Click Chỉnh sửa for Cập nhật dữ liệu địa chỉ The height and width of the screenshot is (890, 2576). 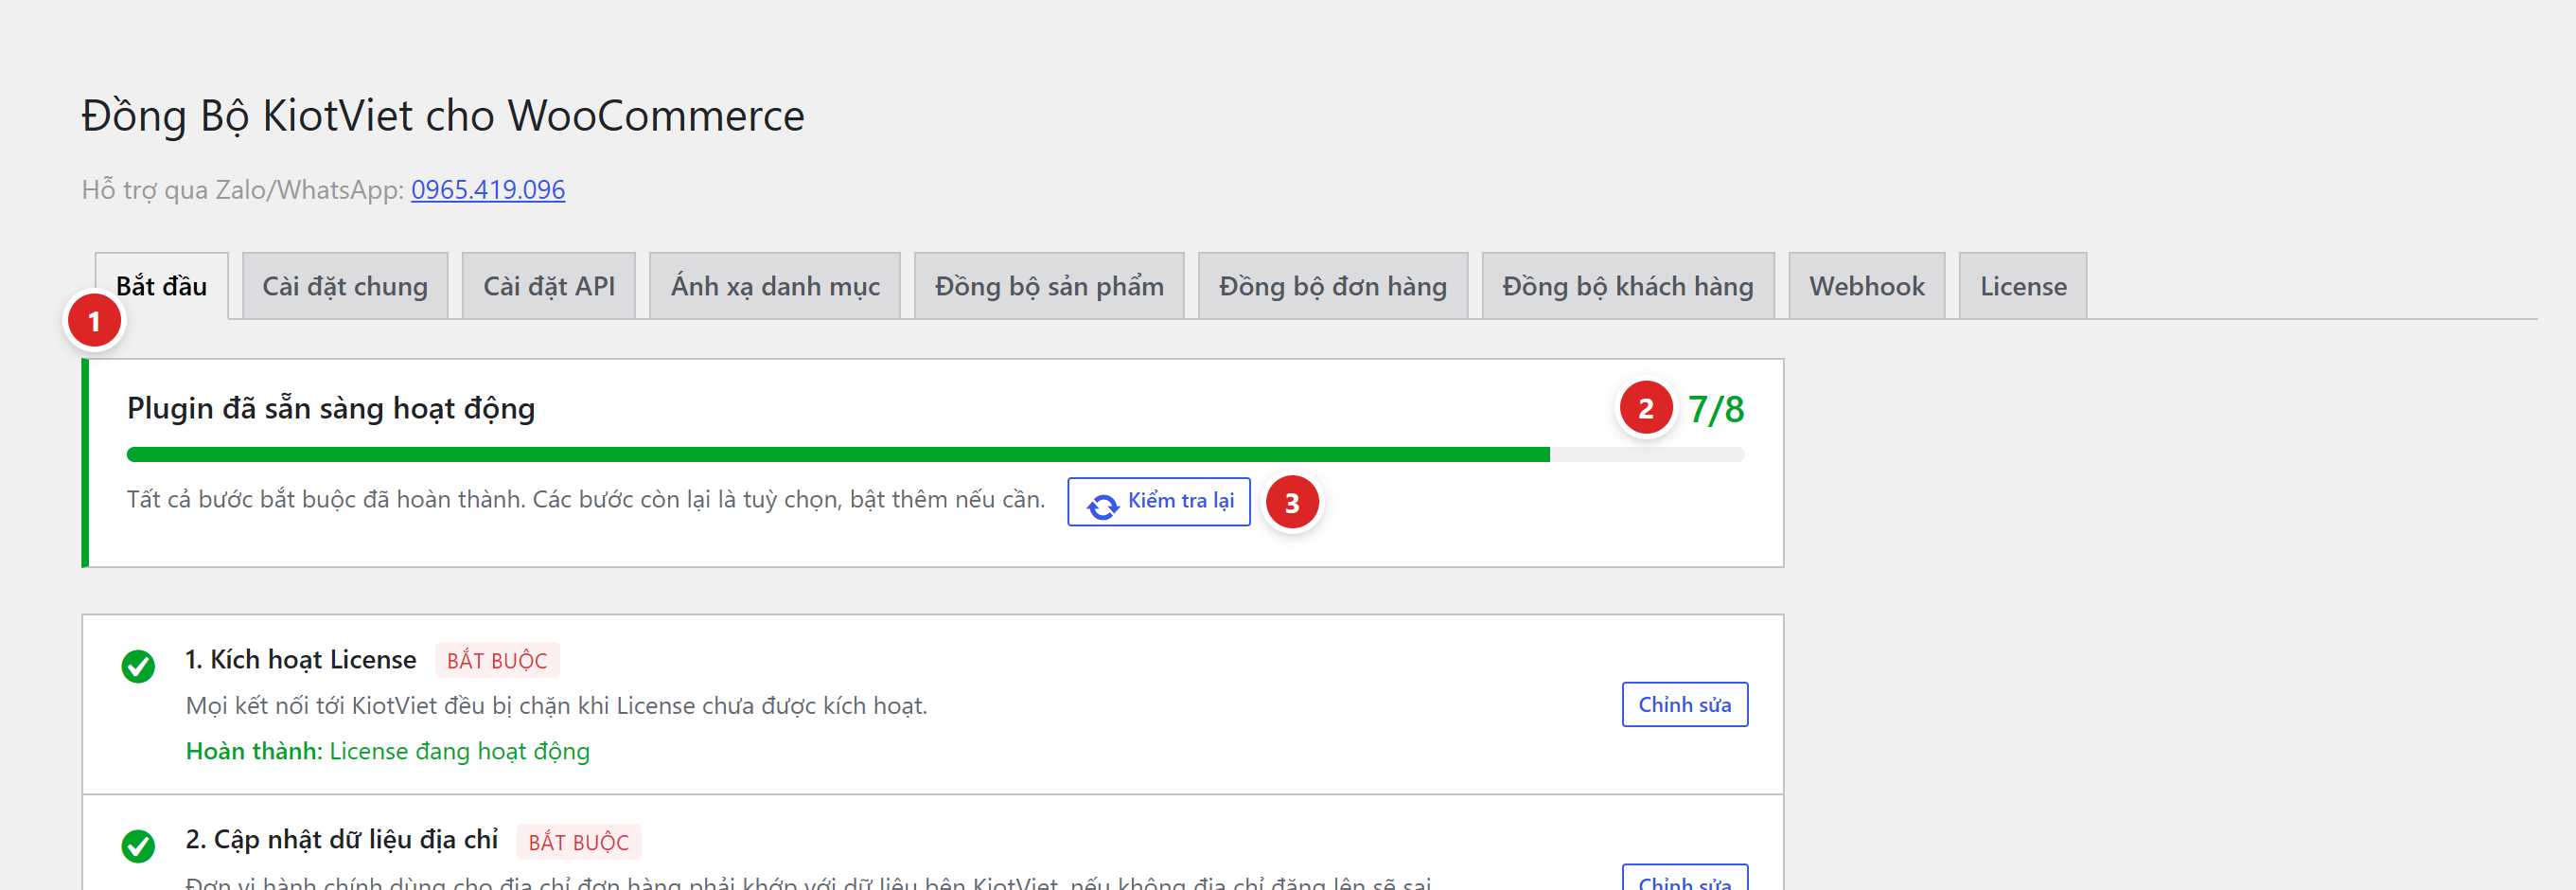pyautogui.click(x=1685, y=878)
